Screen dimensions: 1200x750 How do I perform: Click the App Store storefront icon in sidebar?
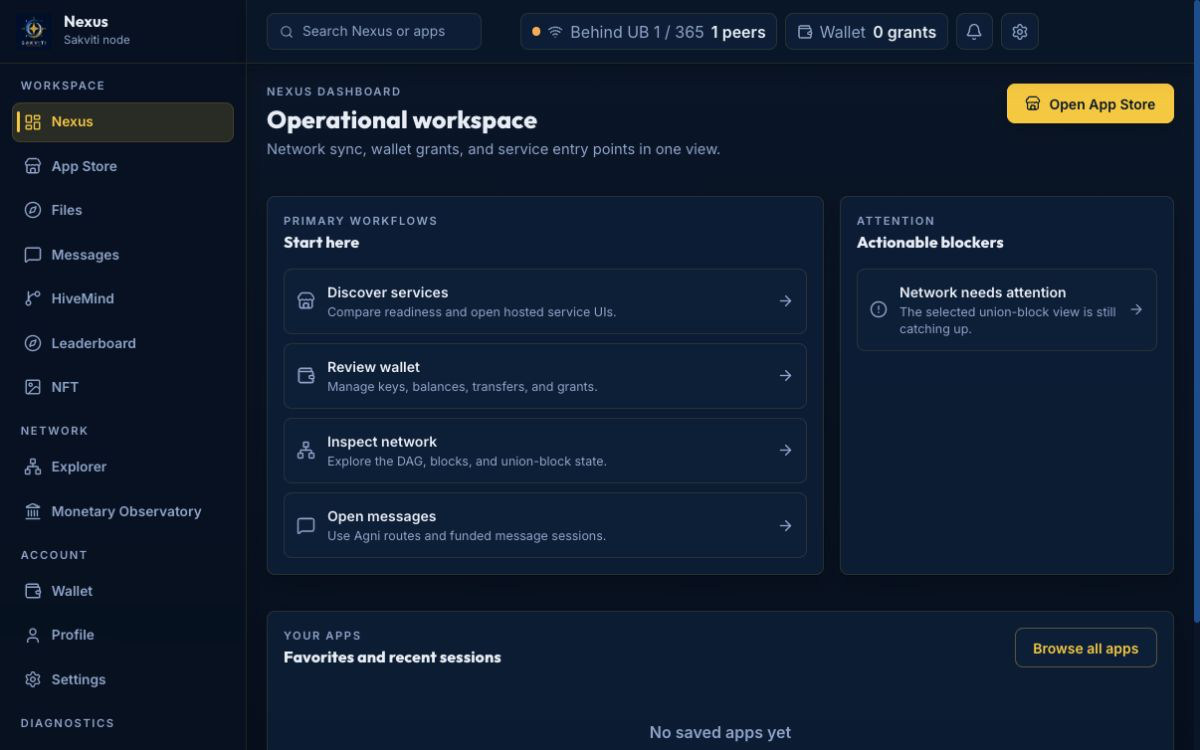click(33, 166)
